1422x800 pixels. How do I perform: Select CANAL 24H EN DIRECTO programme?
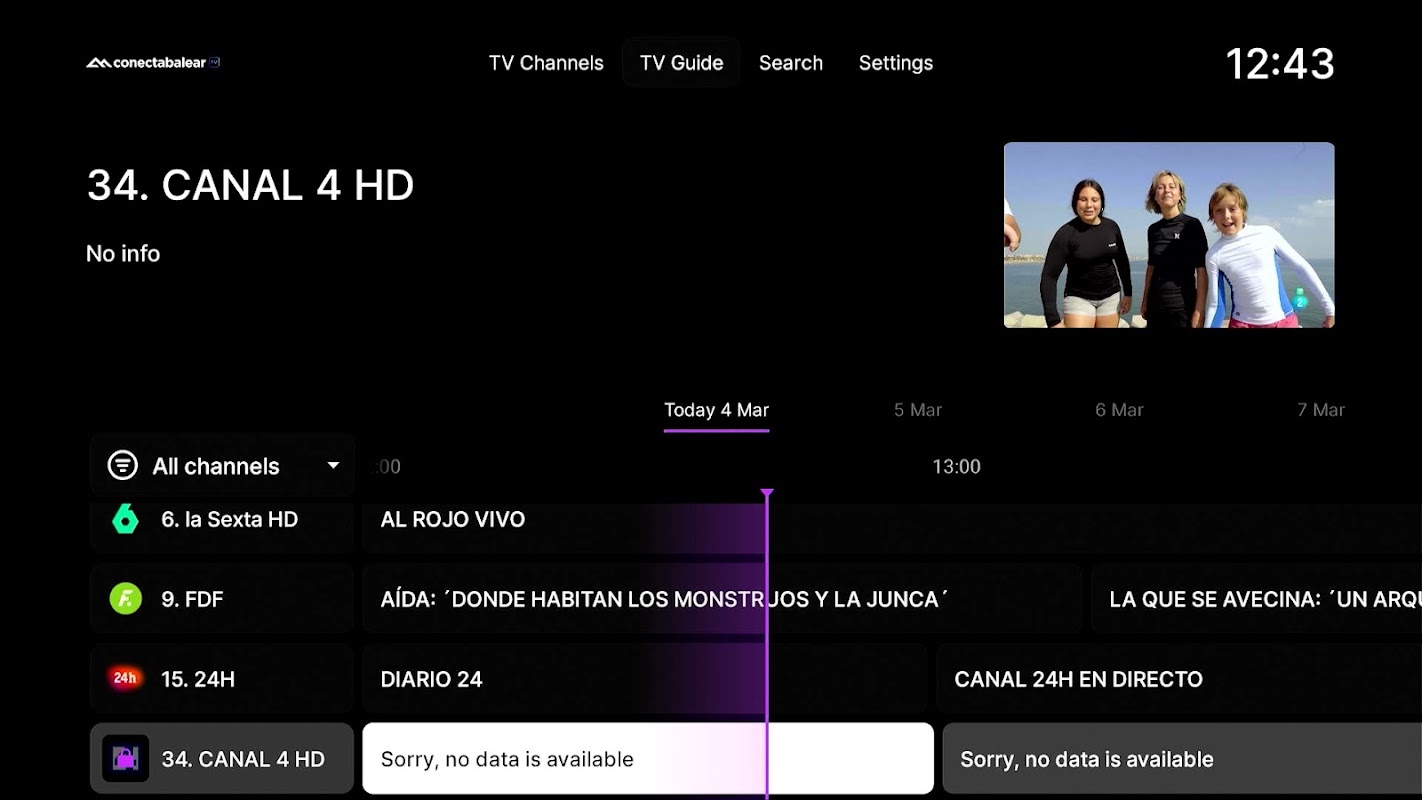click(x=1179, y=679)
